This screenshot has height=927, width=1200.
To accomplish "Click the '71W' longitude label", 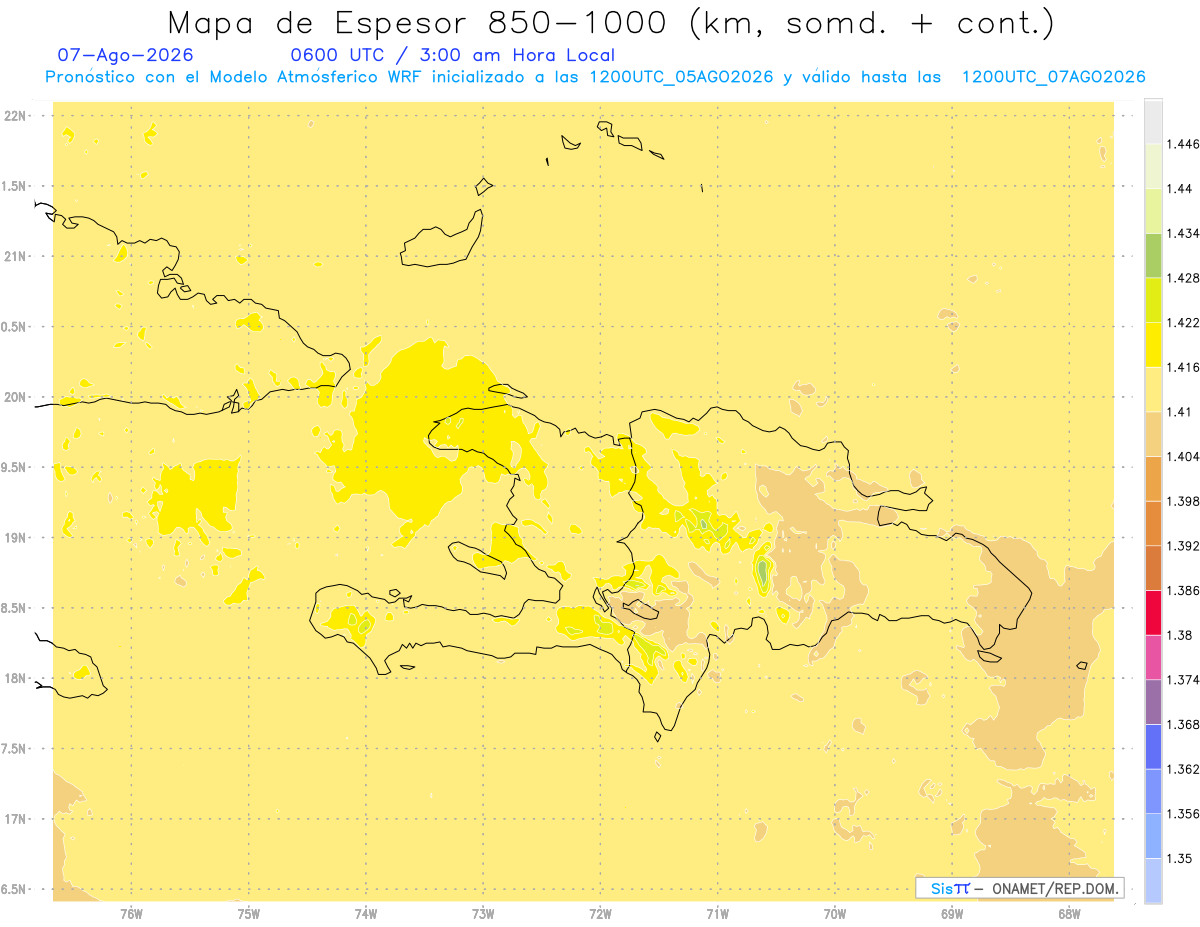I will click(717, 913).
